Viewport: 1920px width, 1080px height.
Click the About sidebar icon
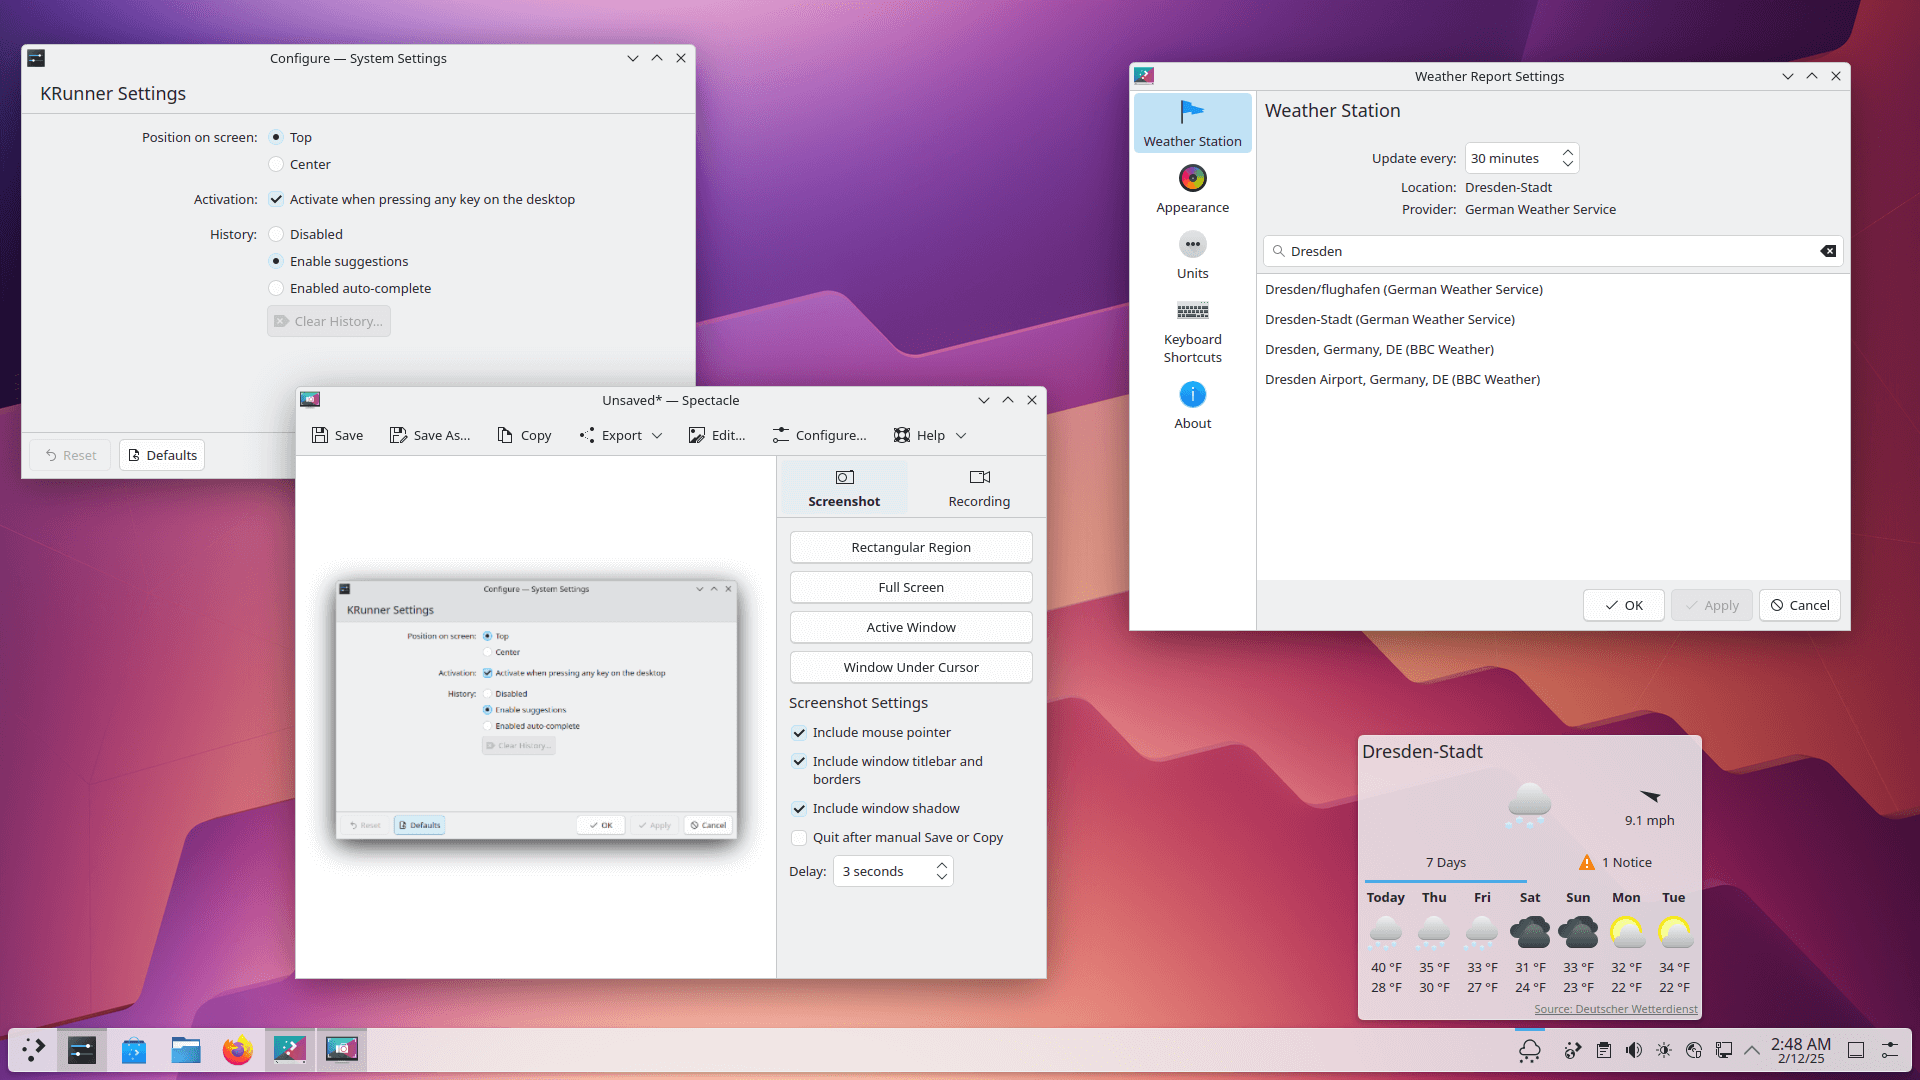(1192, 394)
